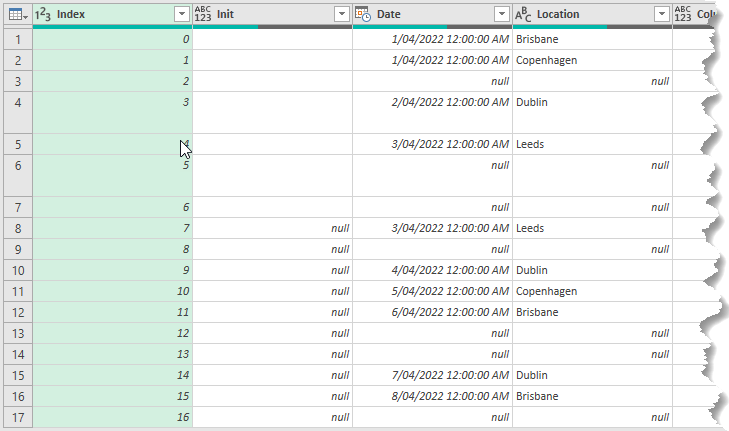This screenshot has width=729, height=431.
Task: Select row number 17
Action: pos(18,417)
